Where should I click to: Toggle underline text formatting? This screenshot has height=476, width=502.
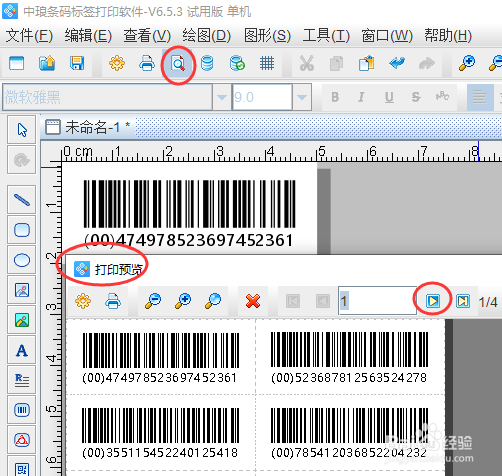(389, 97)
